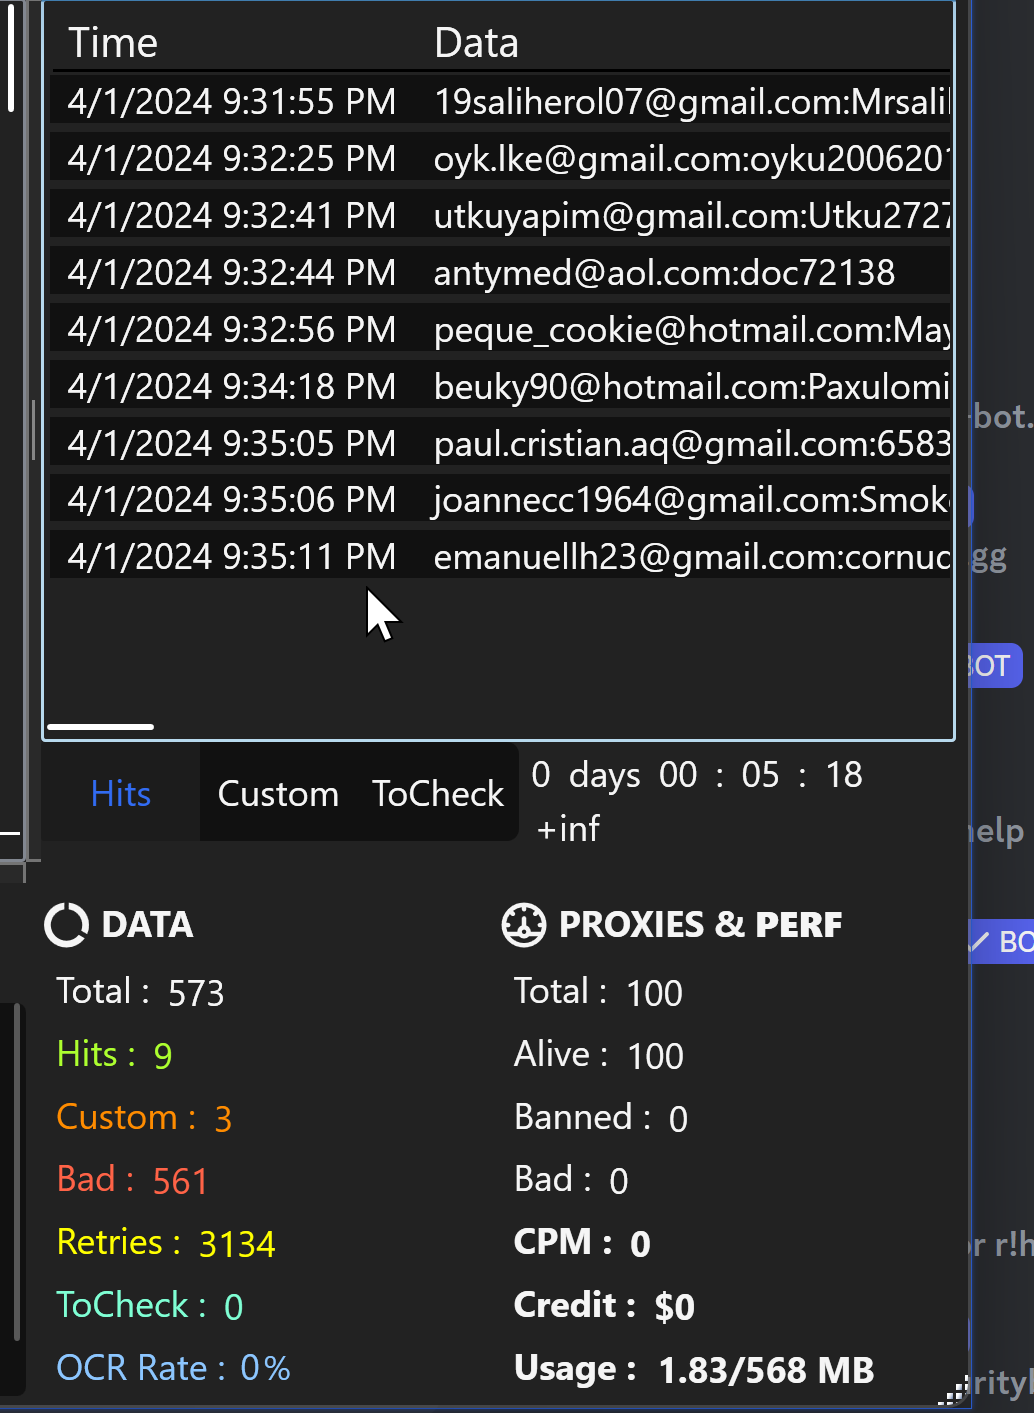
Task: Select the ToCheck tab
Action: point(438,794)
